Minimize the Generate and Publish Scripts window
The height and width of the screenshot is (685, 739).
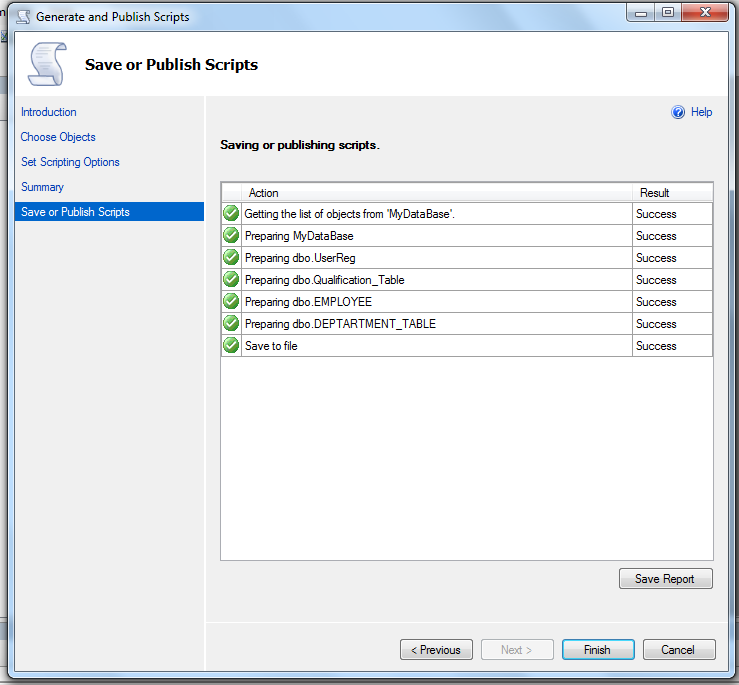click(x=640, y=13)
